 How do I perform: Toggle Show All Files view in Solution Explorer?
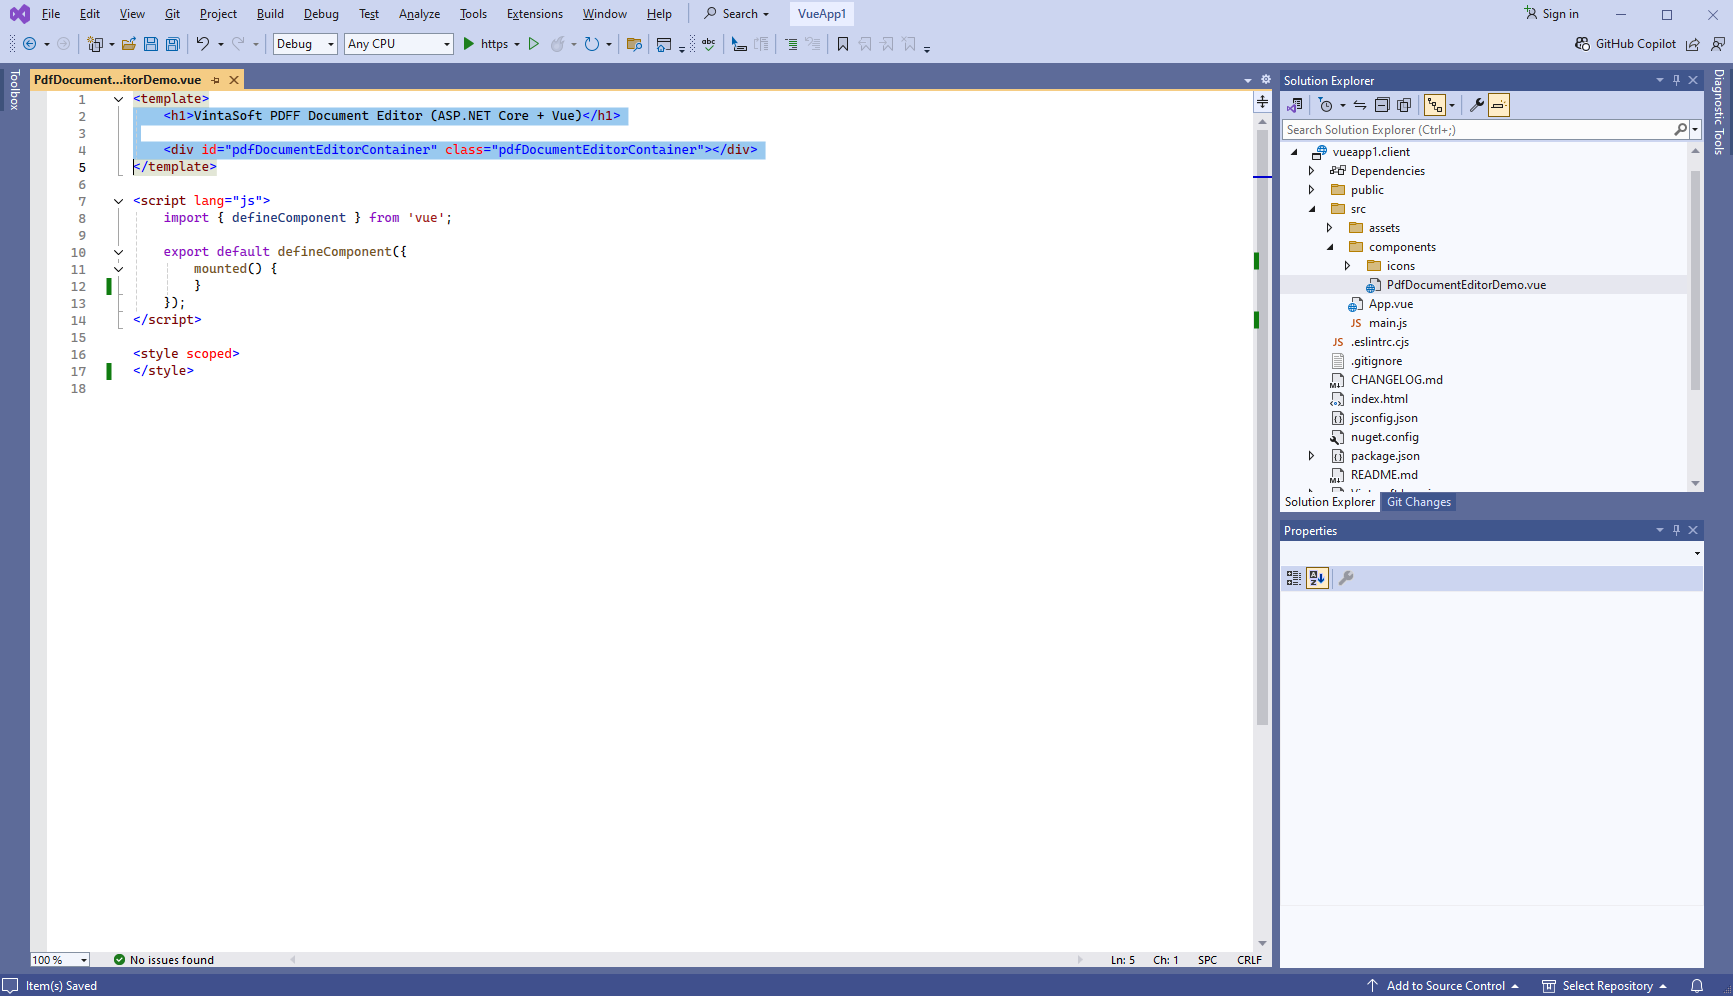point(1404,105)
